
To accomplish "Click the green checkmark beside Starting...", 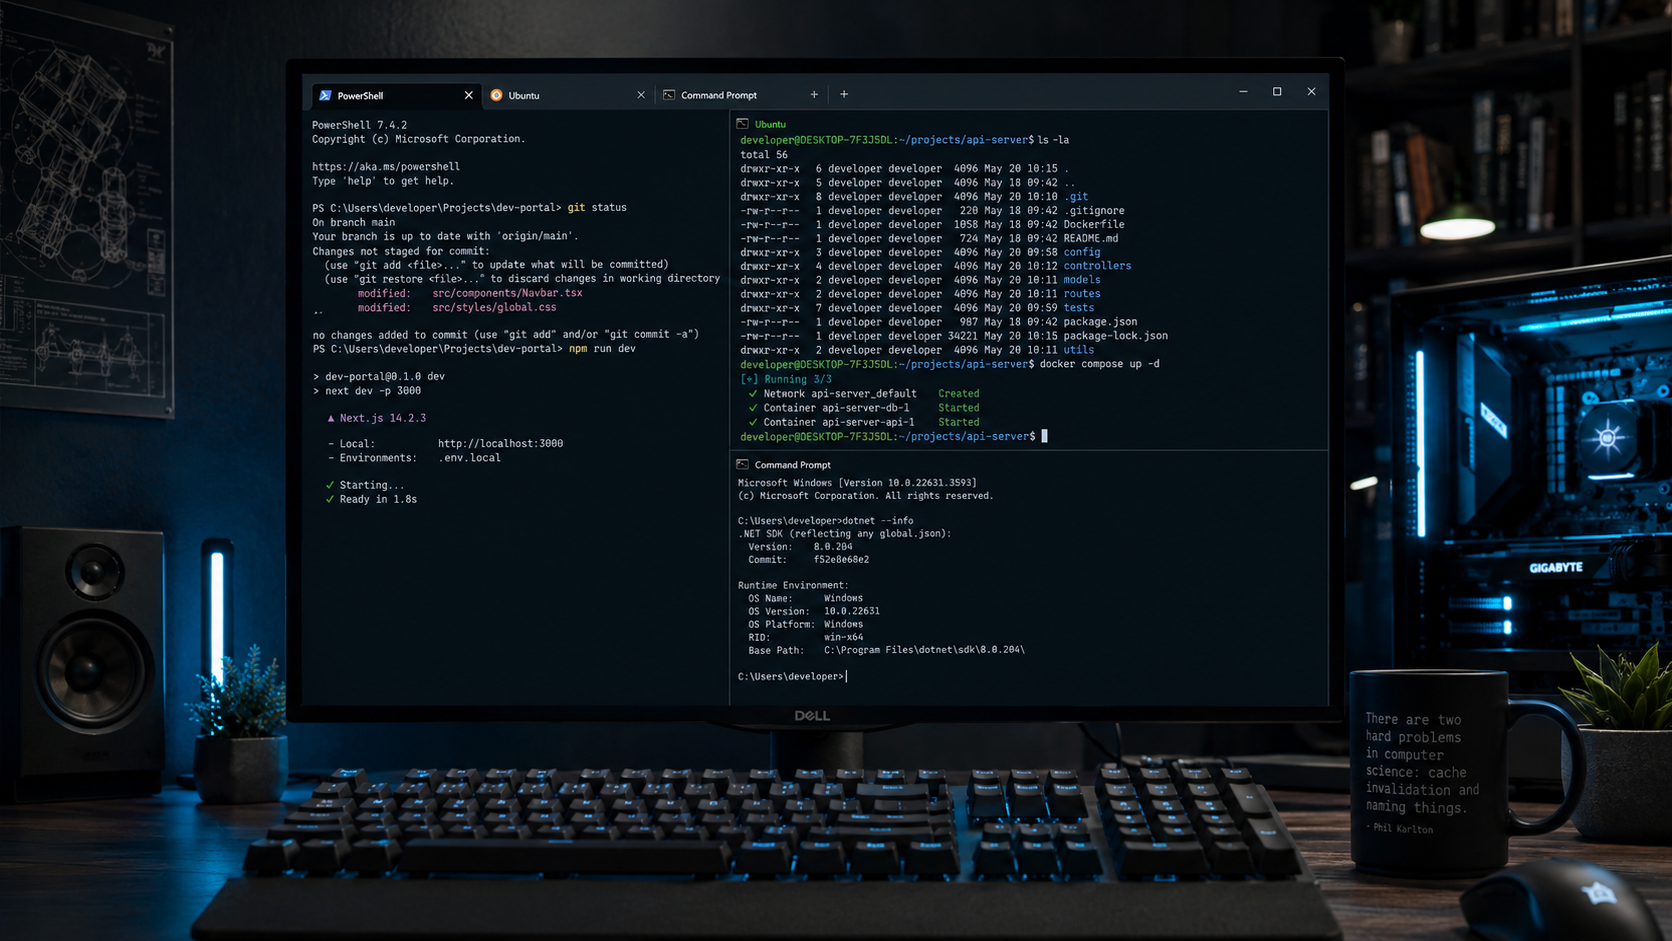I will pyautogui.click(x=330, y=484).
